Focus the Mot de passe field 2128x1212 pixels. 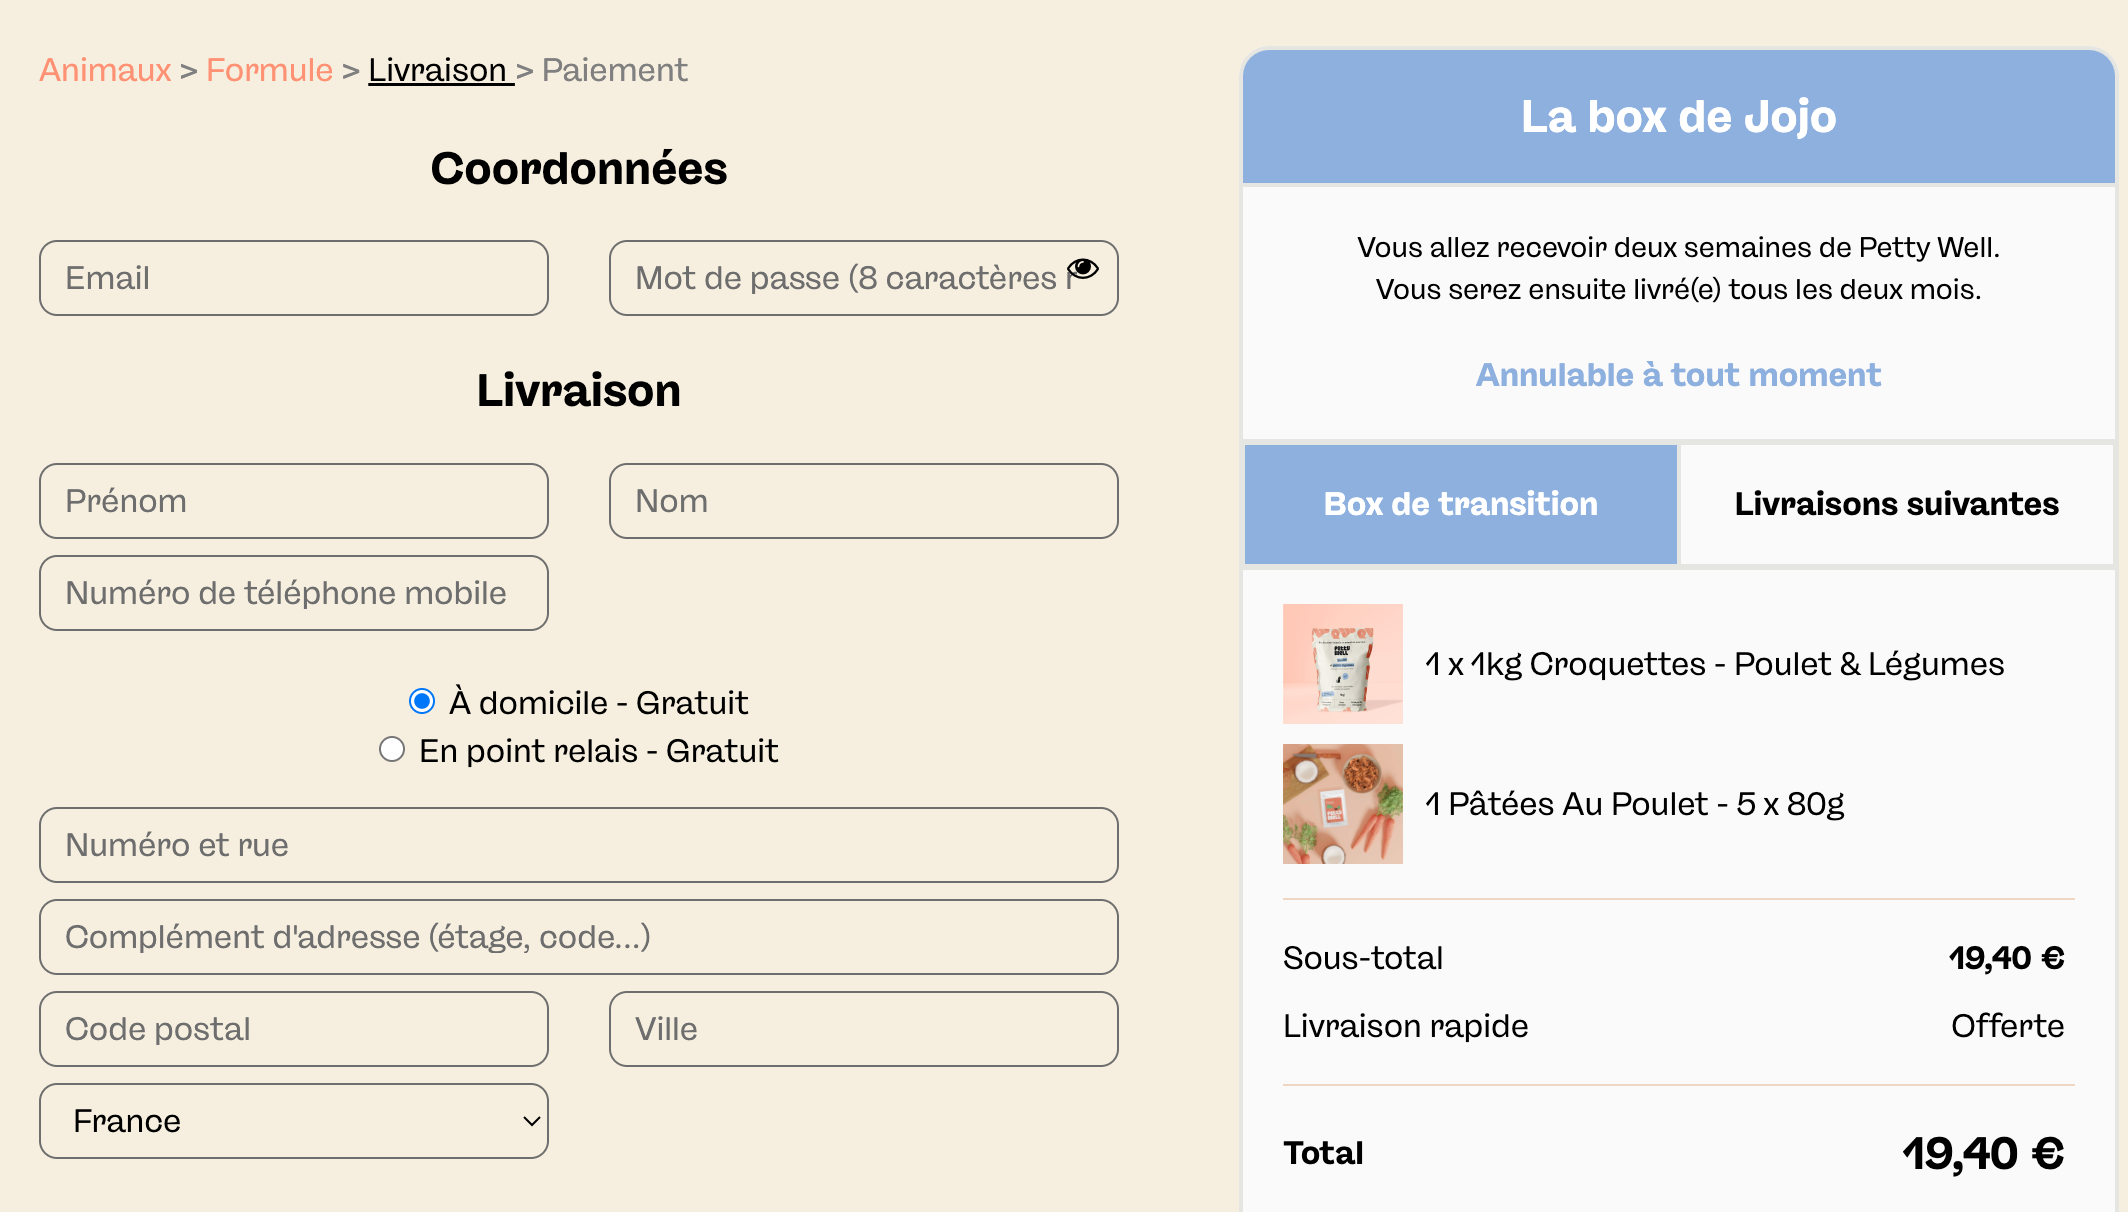coord(864,278)
